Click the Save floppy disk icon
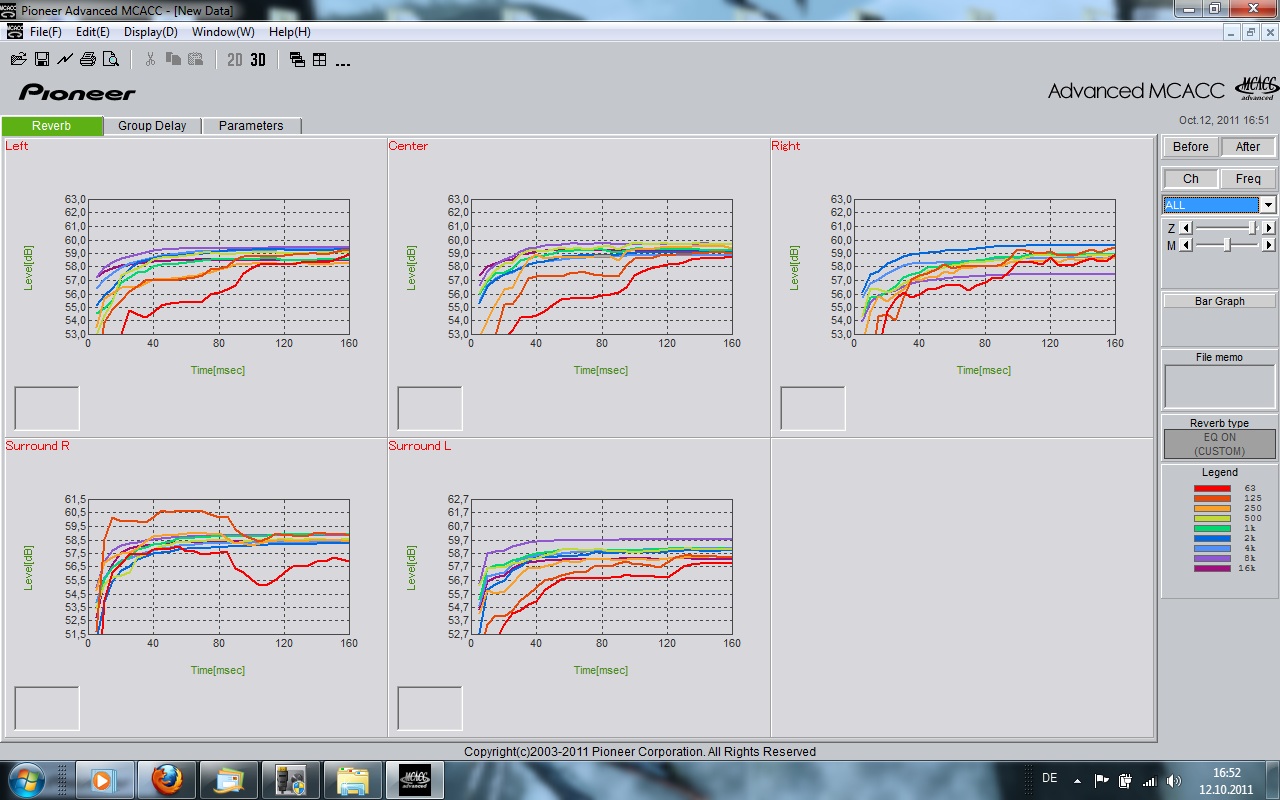This screenshot has height=800, width=1280. coord(42,60)
